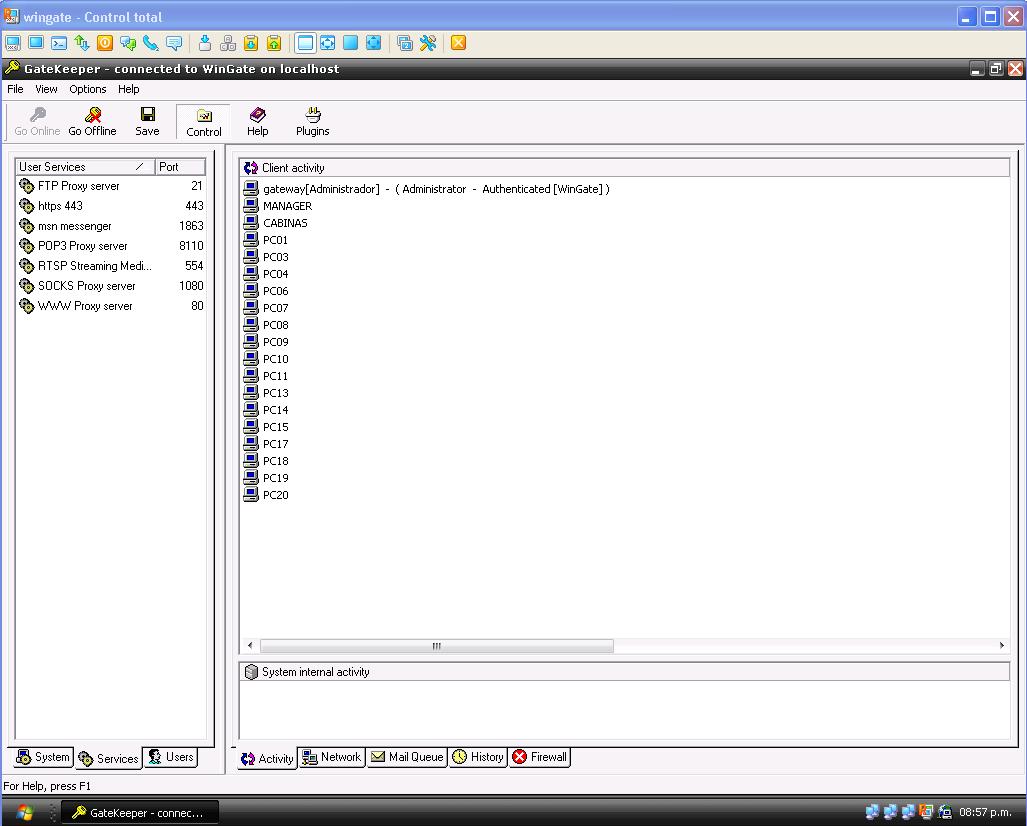The image size is (1027, 826).
Task: Select the fit-to-window view icon
Action: [x=327, y=43]
